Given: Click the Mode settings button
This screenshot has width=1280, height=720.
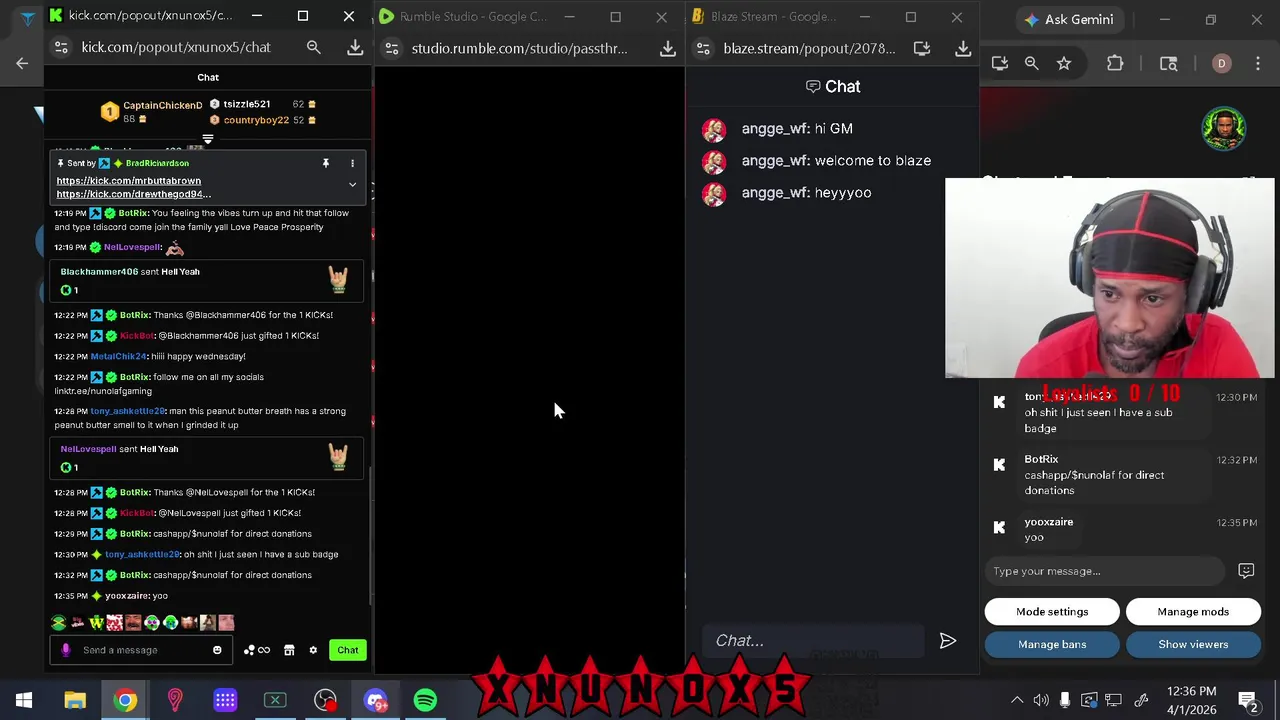Looking at the screenshot, I should pyautogui.click(x=1052, y=612).
